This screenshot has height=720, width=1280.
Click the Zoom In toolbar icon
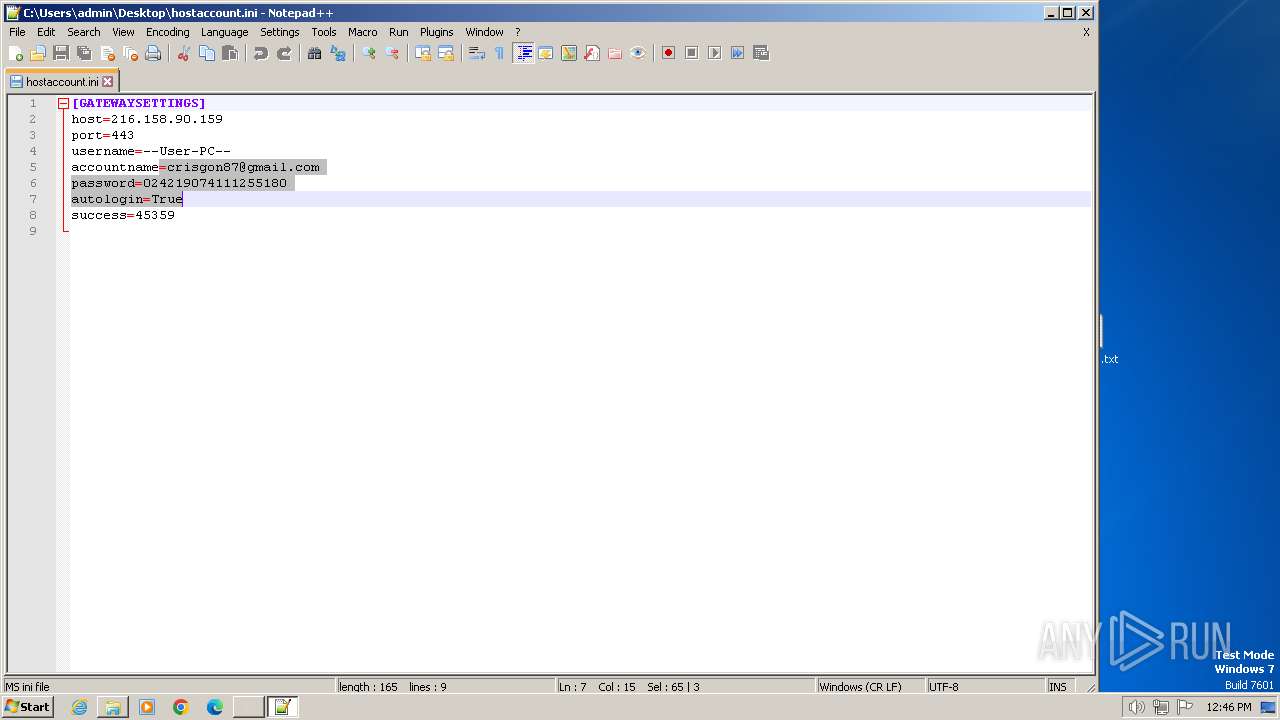point(369,53)
